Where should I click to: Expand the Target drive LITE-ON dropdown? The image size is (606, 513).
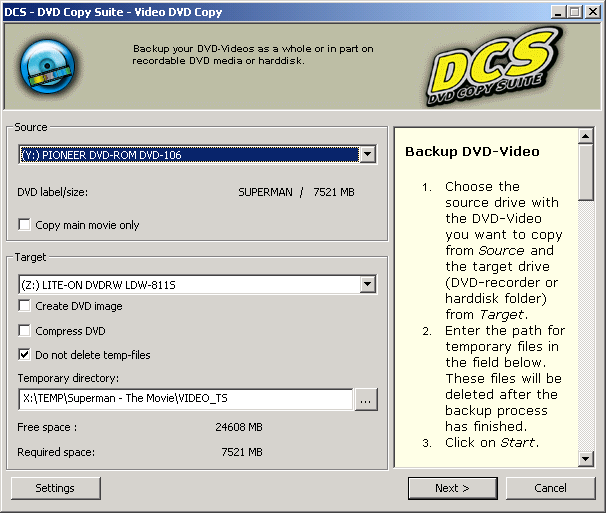(x=367, y=285)
